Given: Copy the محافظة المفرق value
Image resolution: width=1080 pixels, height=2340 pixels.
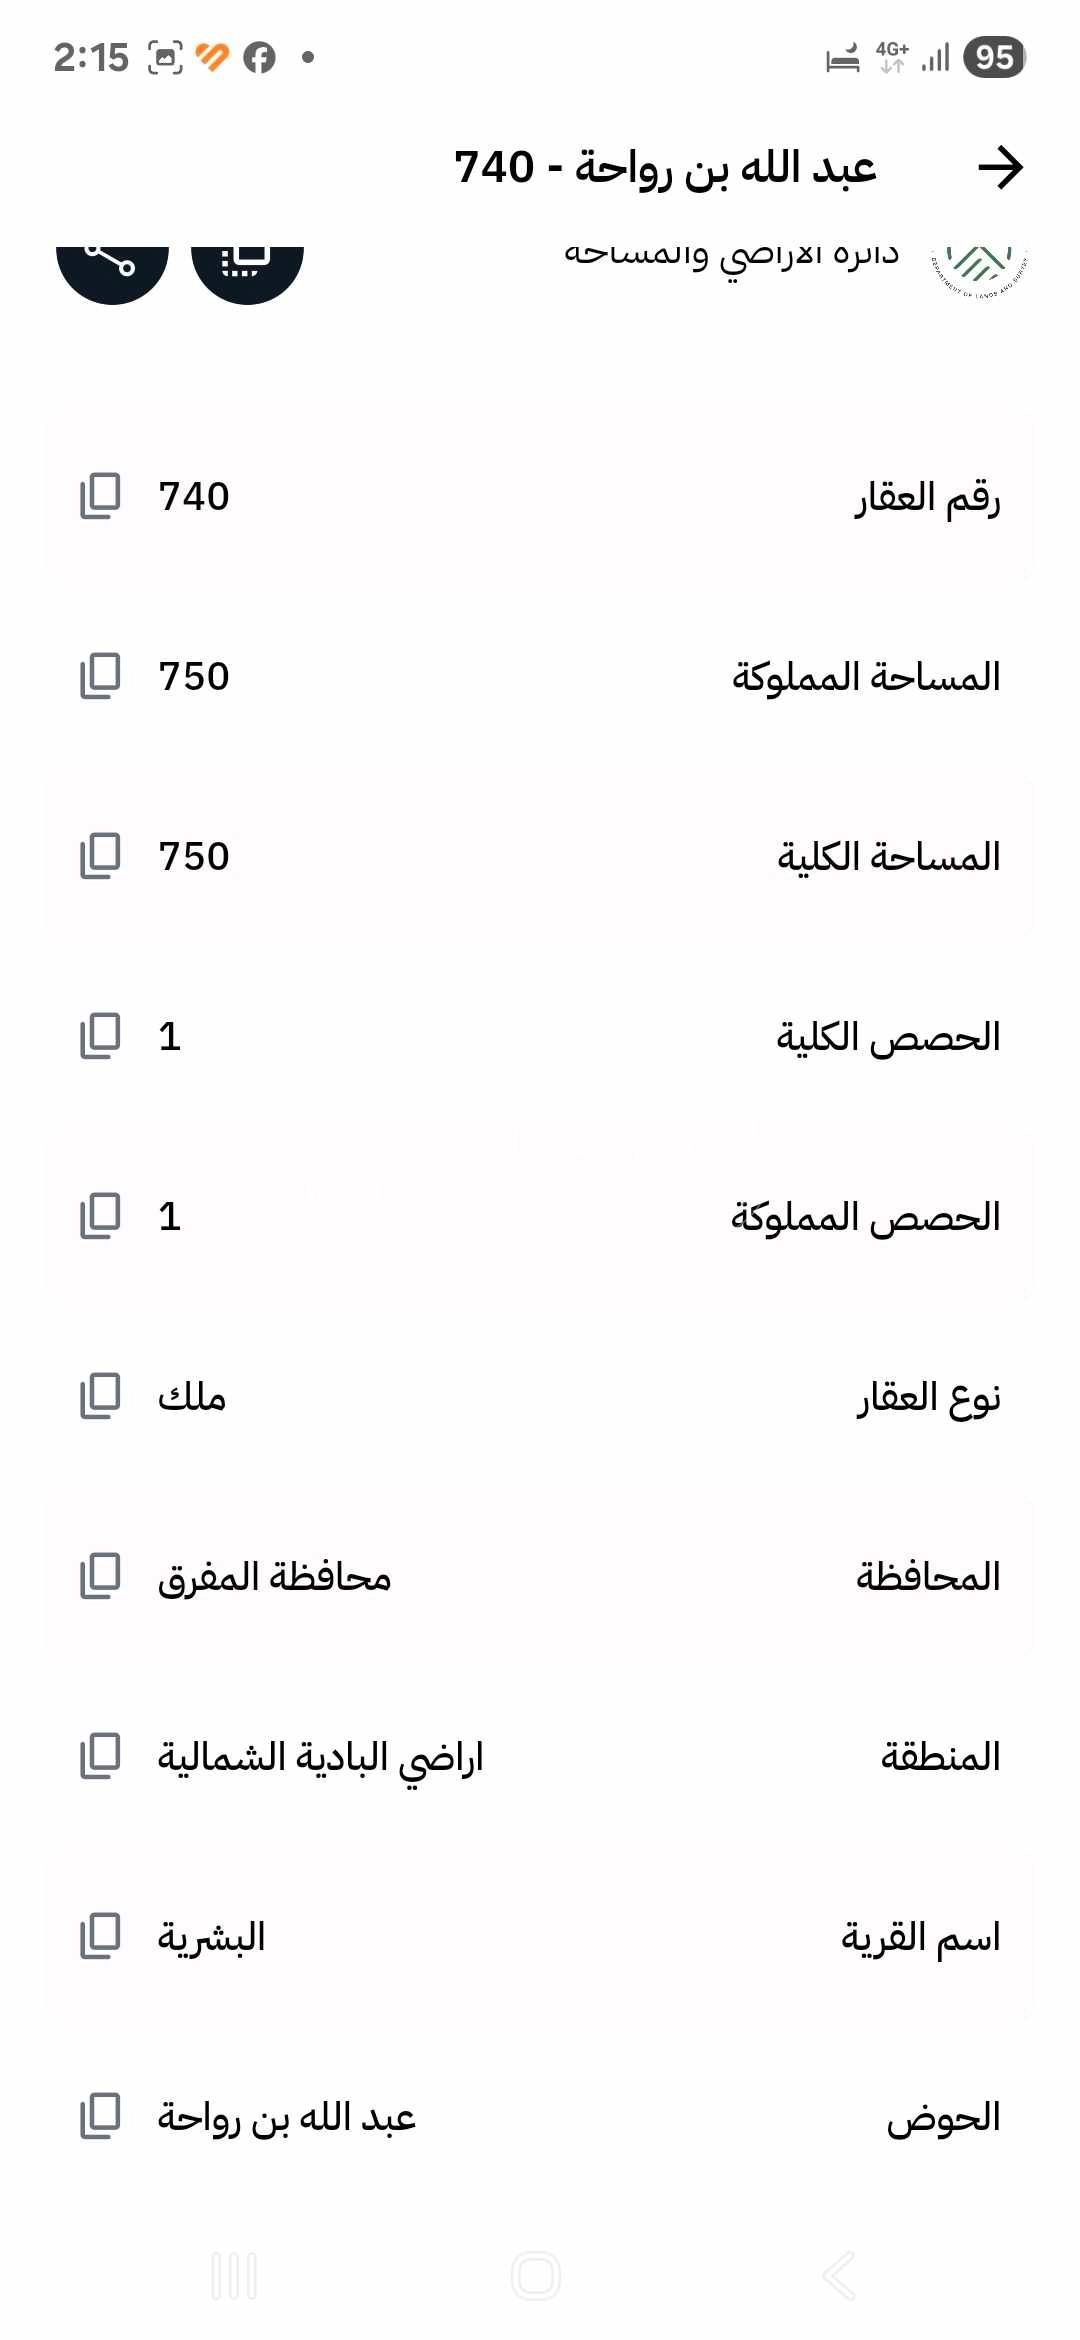Looking at the screenshot, I should pyautogui.click(x=100, y=1576).
